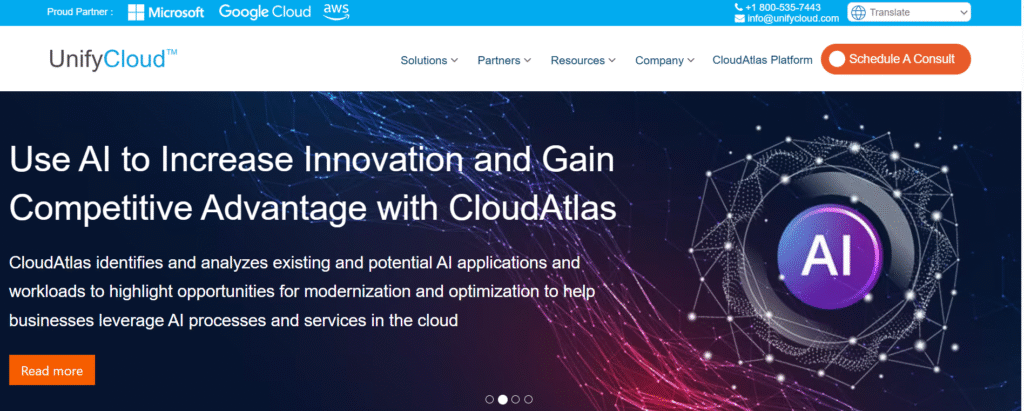This screenshot has height=411, width=1024.
Task: Click the phone icon beside +1 800-535-7443
Action: pos(739,7)
